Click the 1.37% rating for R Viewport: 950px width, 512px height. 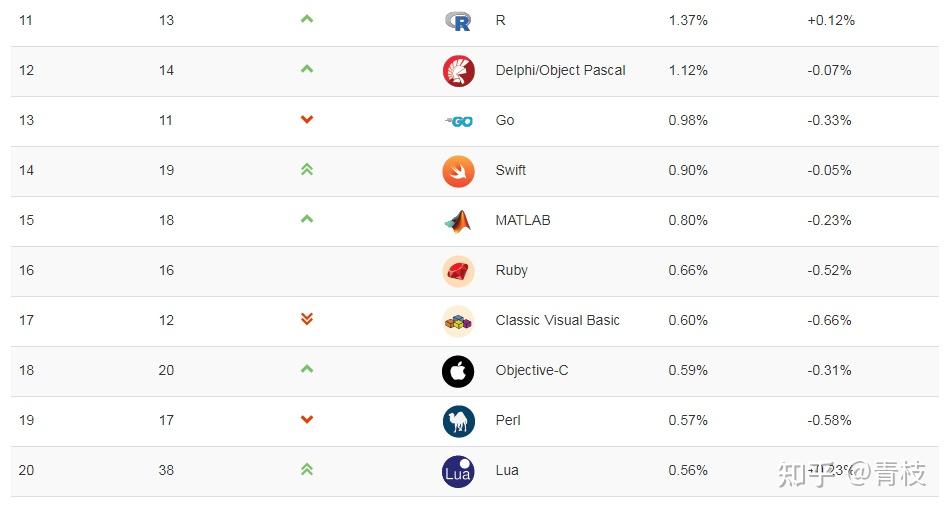coord(688,21)
